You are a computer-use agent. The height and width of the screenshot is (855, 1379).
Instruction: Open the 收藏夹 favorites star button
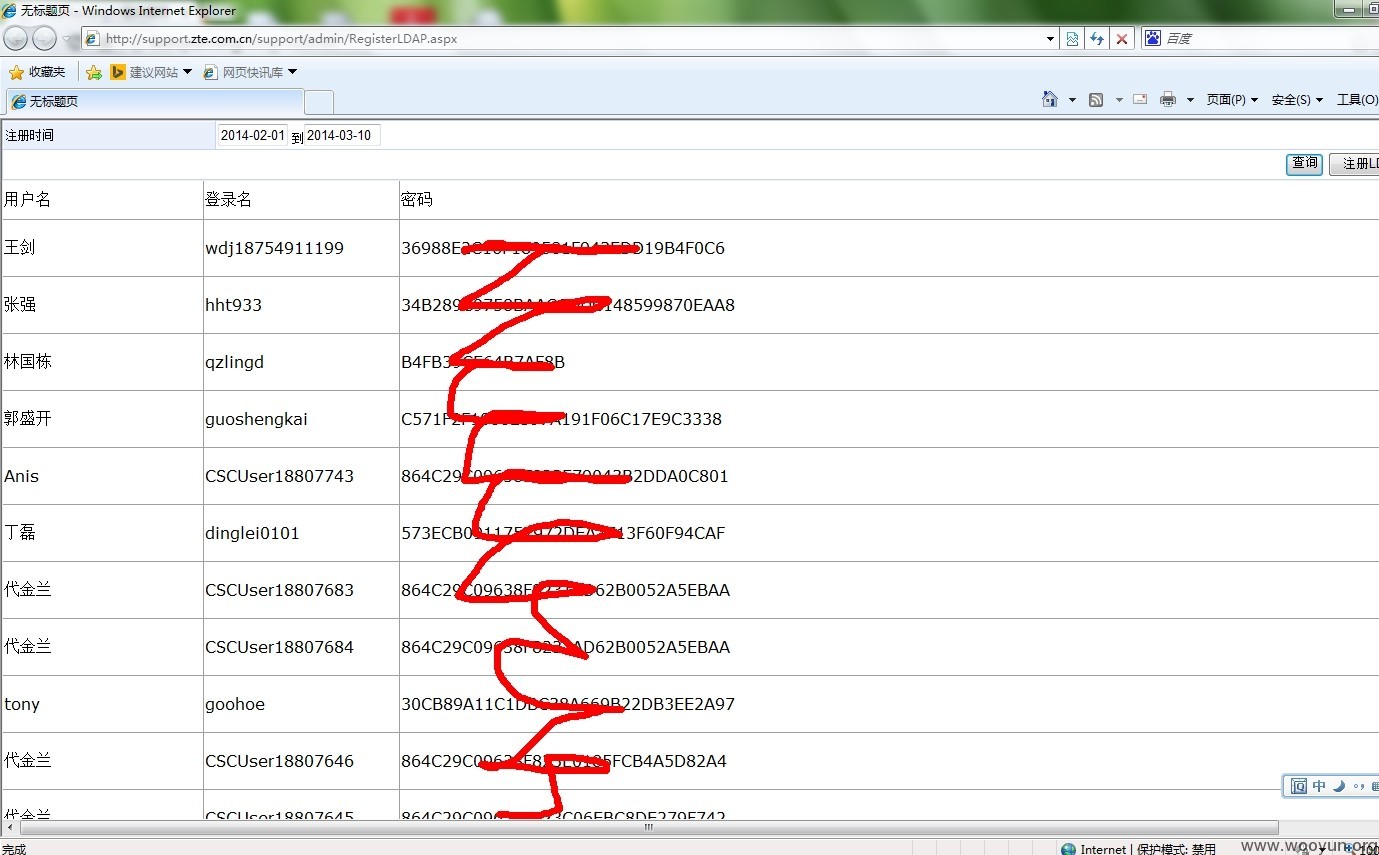37,72
